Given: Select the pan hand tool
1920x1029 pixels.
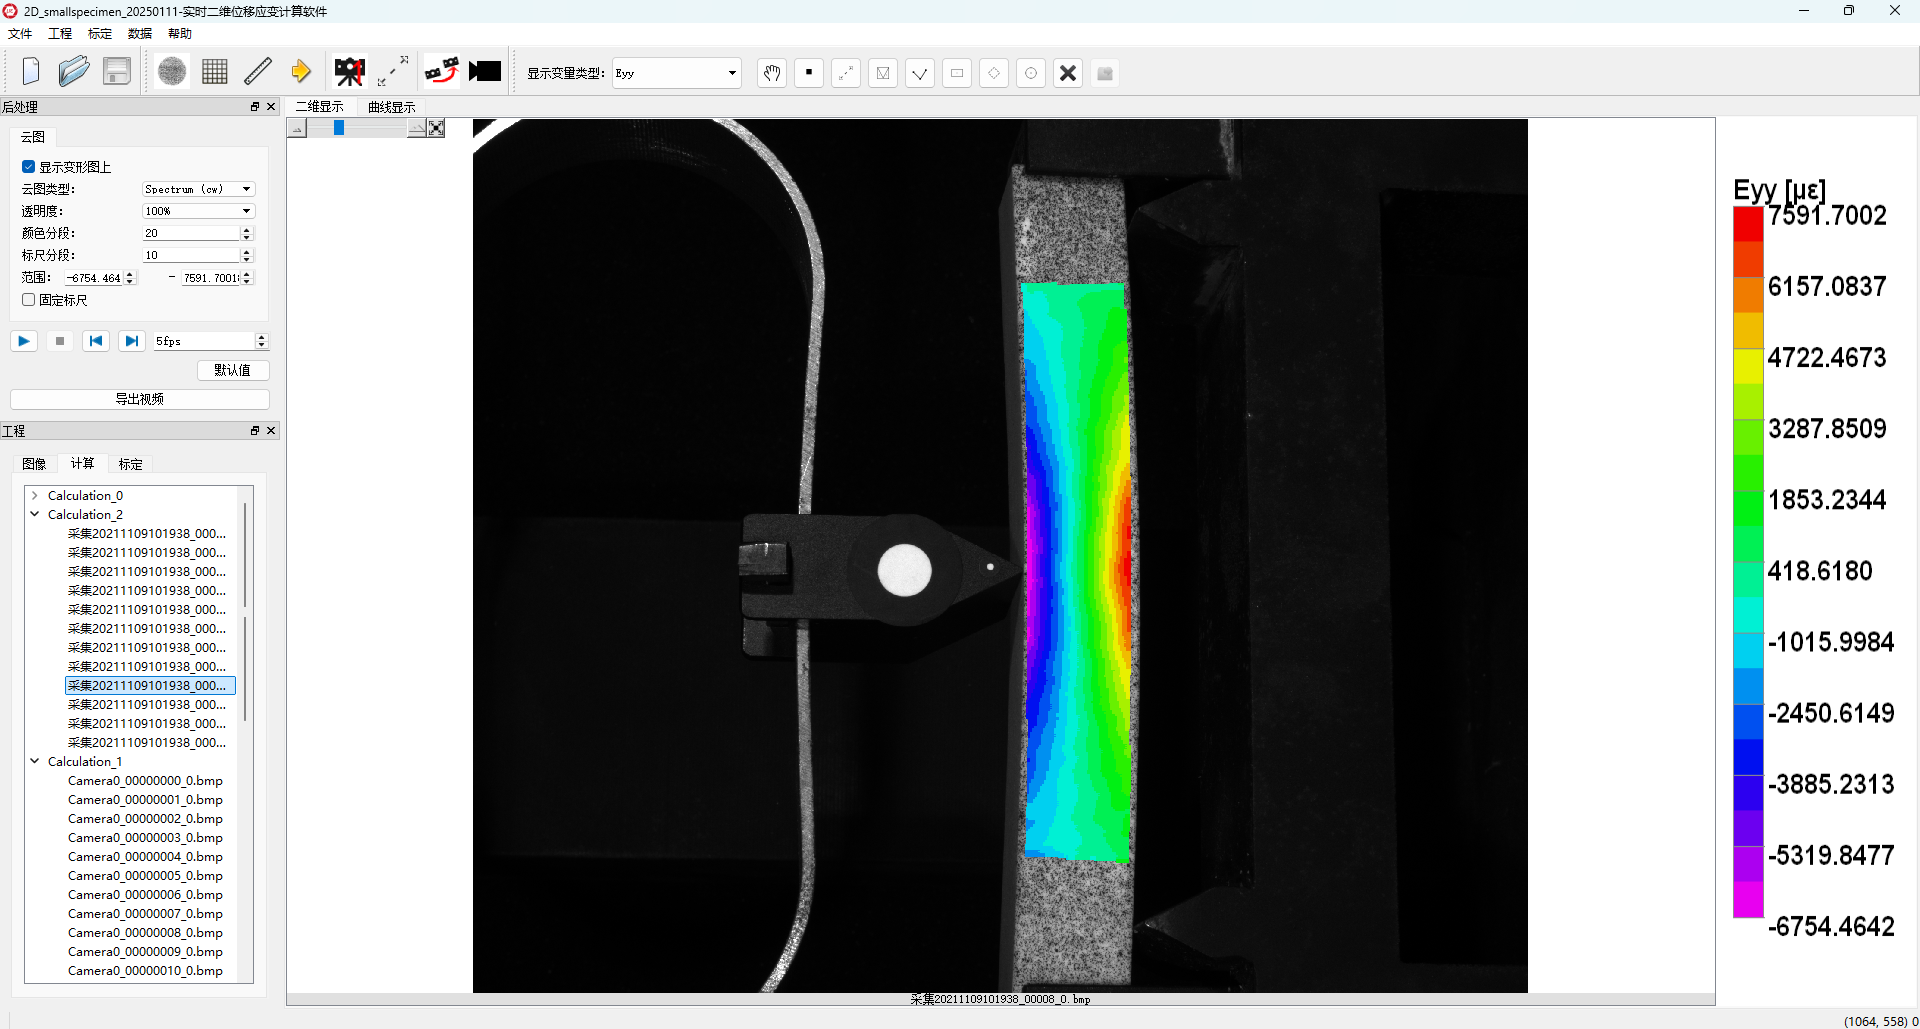Looking at the screenshot, I should tap(771, 73).
